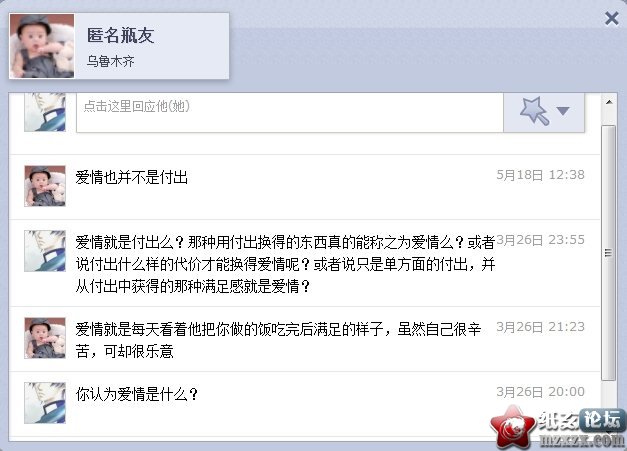Click the baby avatar next to 爱情也并不是付出
This screenshot has width=627, height=451.
[45, 186]
